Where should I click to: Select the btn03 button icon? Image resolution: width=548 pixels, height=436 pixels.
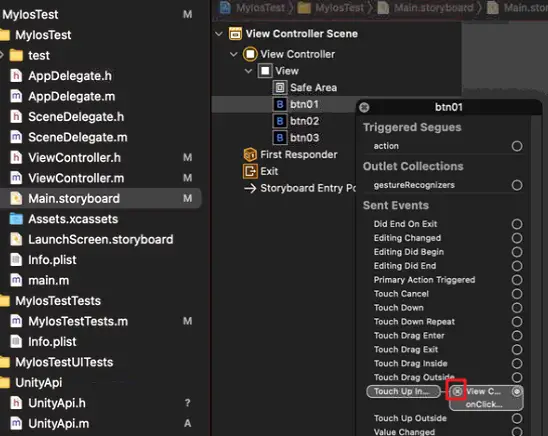(x=280, y=138)
